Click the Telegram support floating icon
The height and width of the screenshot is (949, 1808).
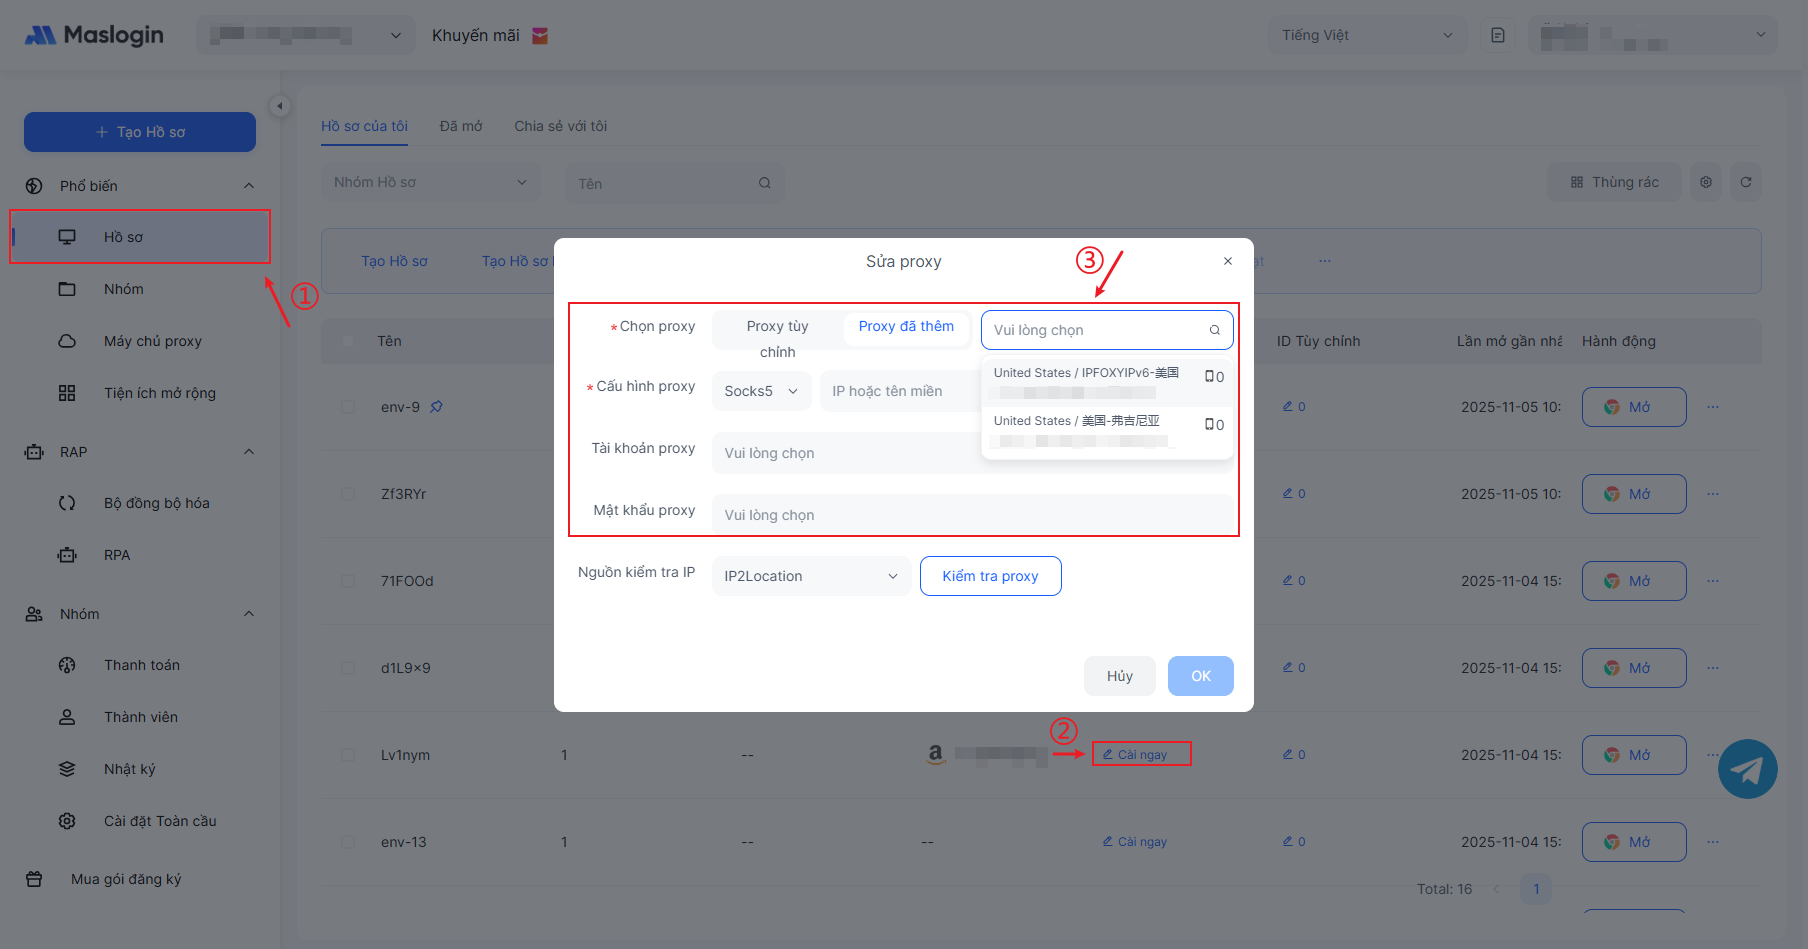1747,768
